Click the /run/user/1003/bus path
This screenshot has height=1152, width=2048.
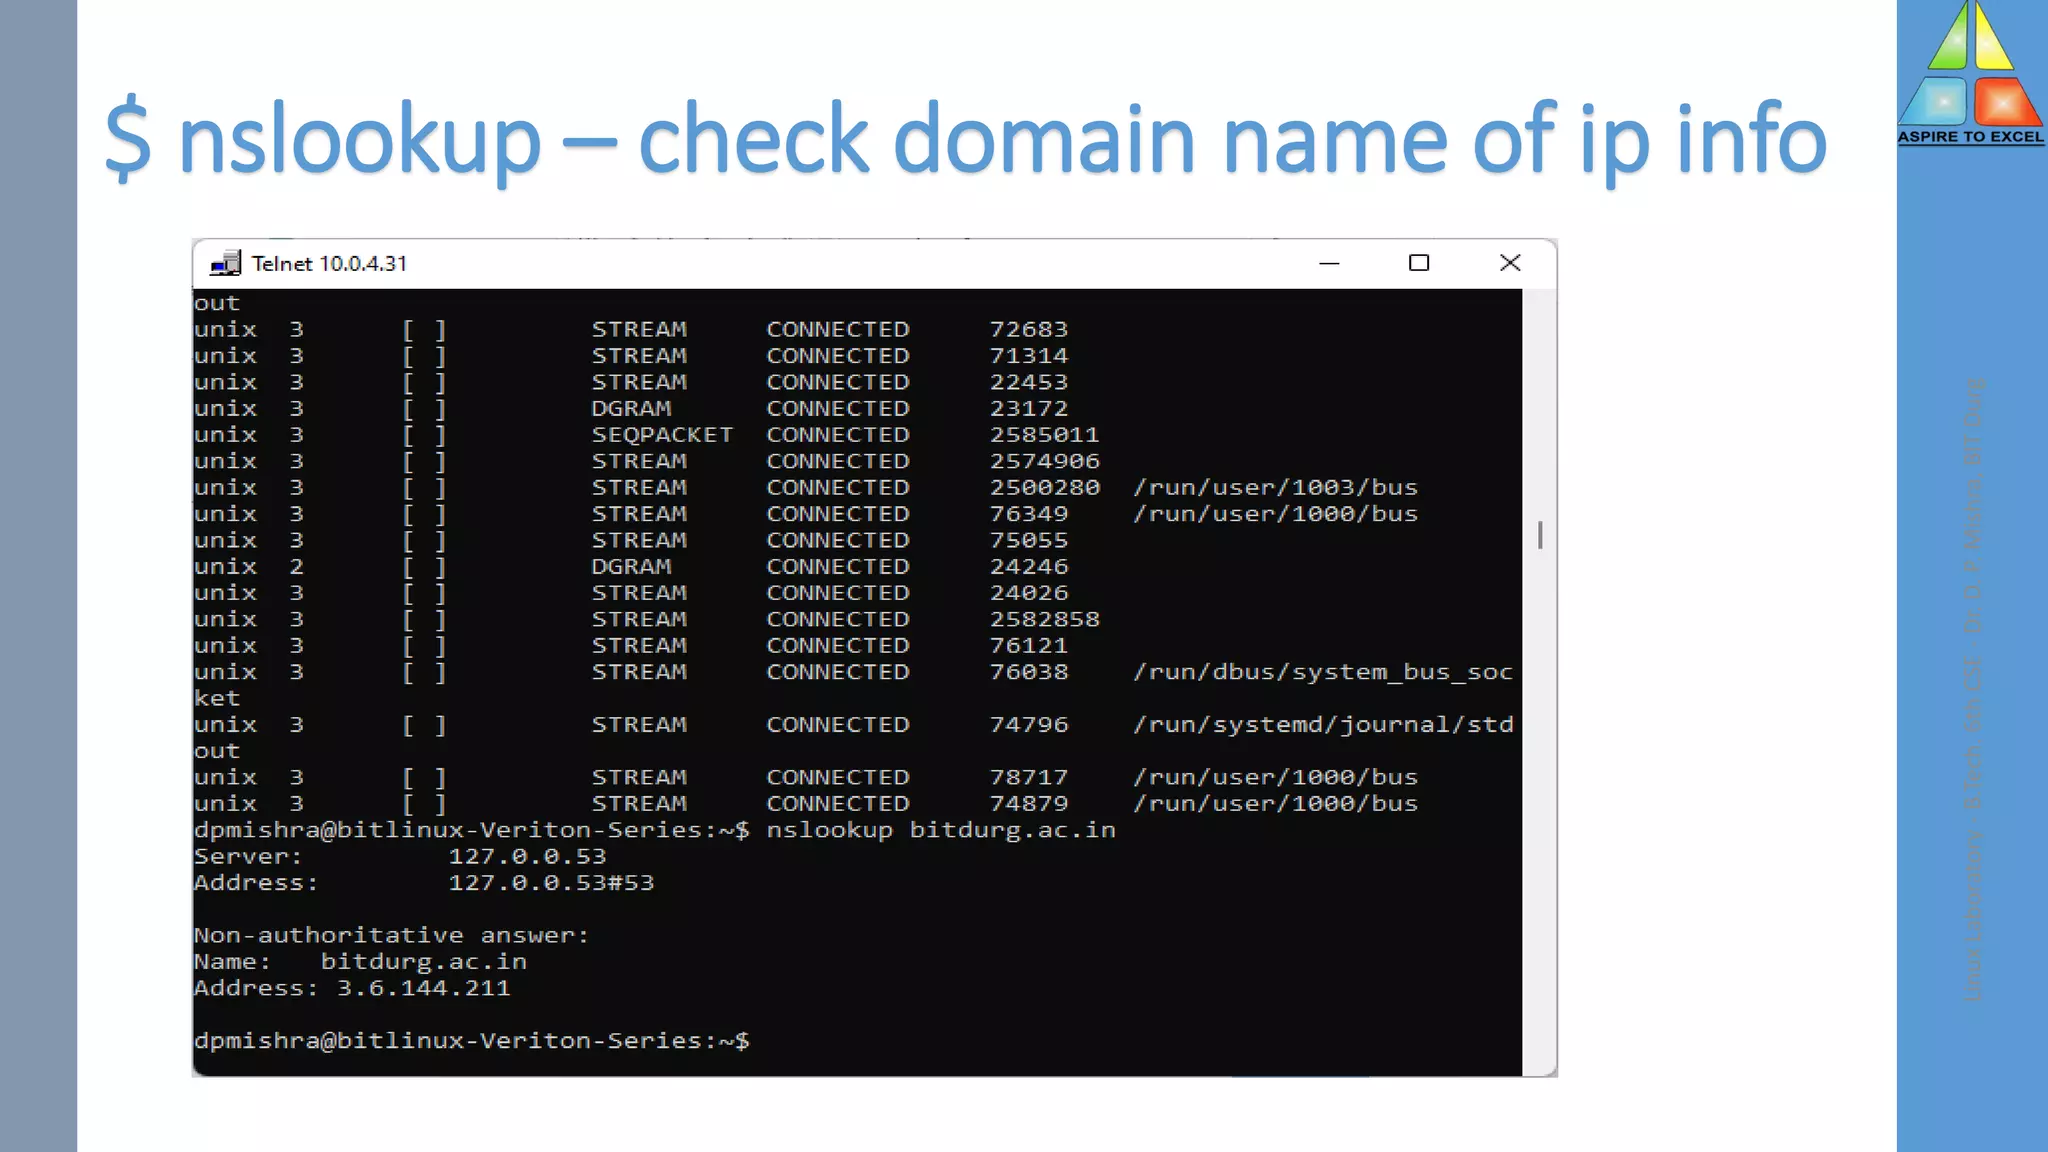tap(1276, 487)
